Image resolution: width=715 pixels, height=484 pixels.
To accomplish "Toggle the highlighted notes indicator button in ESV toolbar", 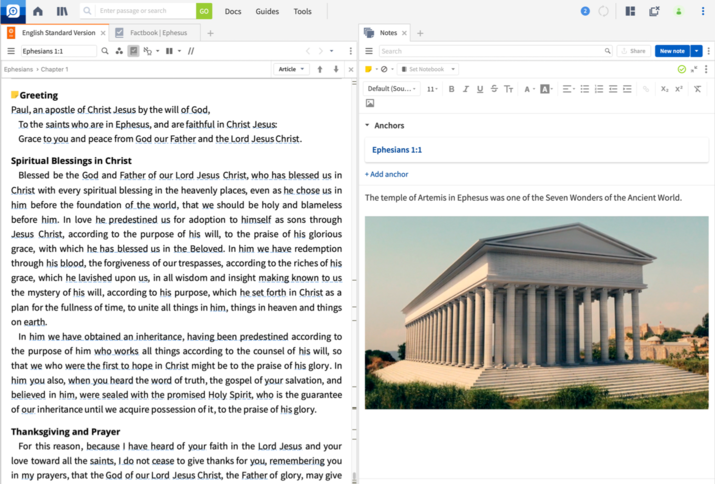I will tap(133, 51).
